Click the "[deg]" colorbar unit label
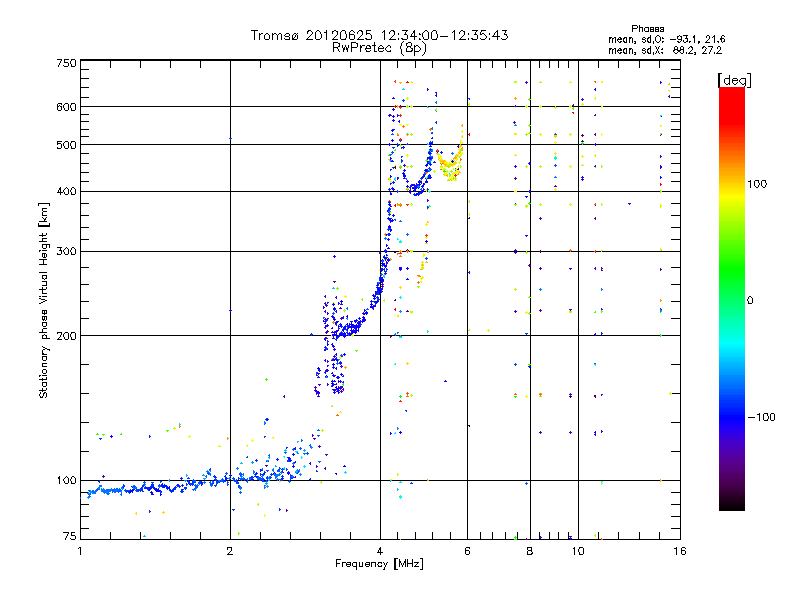Viewport: 800px width, 600px height. (734, 80)
